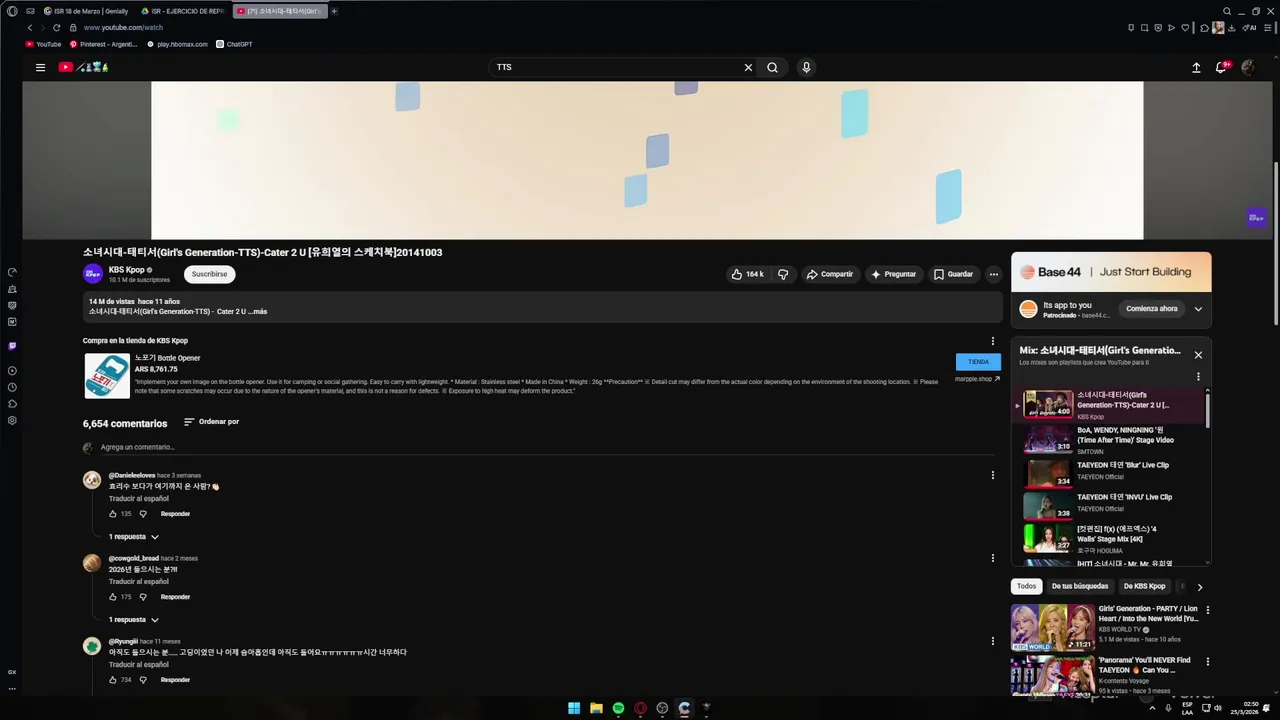The image size is (1280, 720).
Task: Click the TIENDA store button
Action: pos(978,362)
